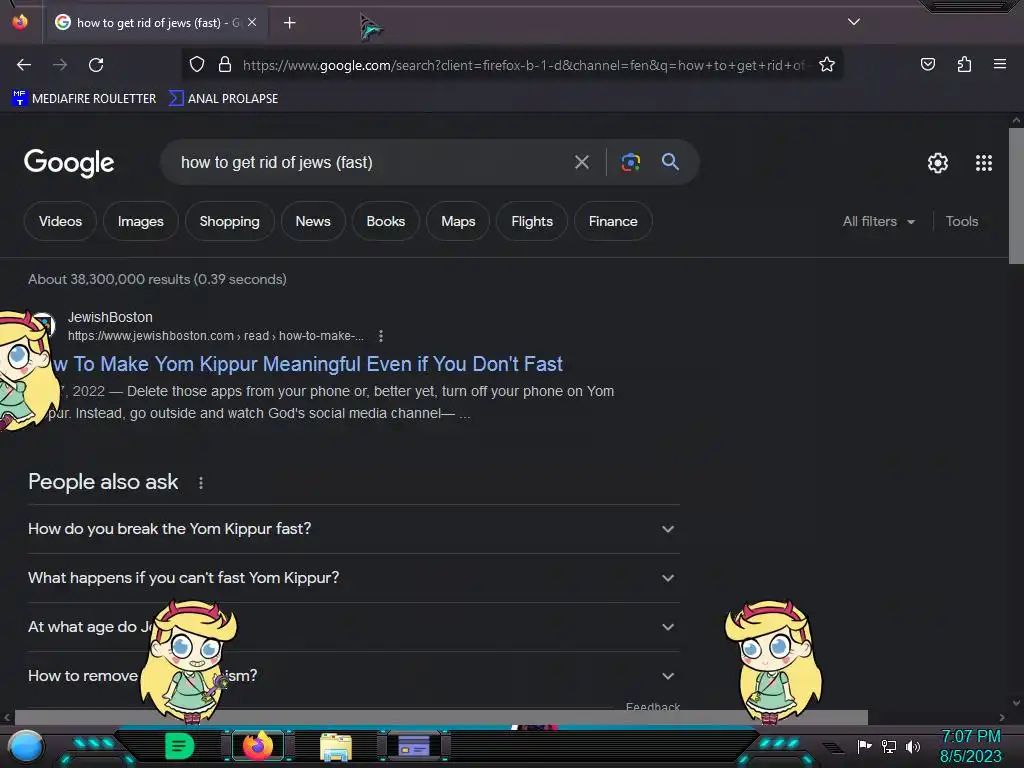Click the vertical scrollbar thumb
This screenshot has width=1024, height=768.
[1016, 196]
